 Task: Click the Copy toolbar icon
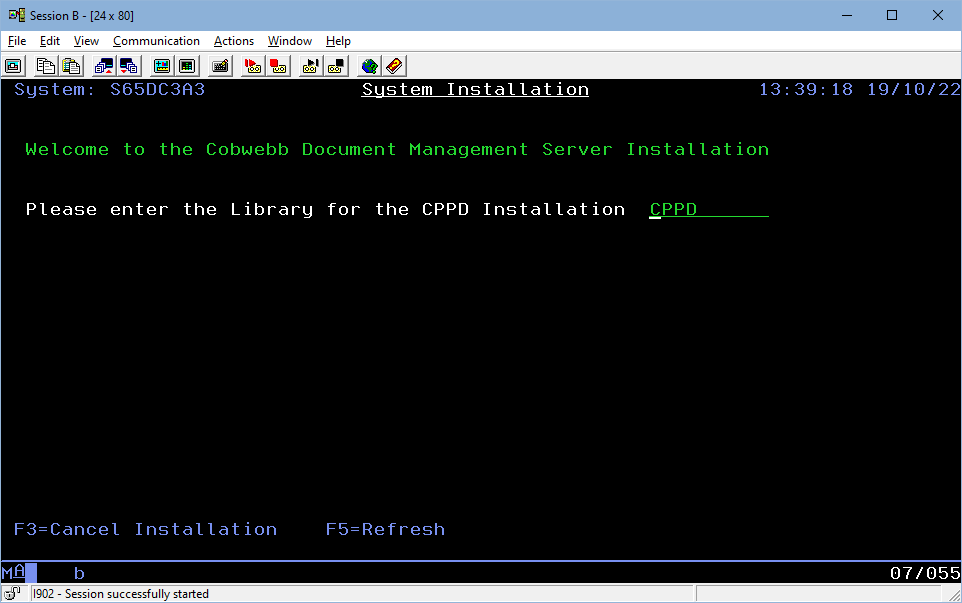pyautogui.click(x=45, y=66)
